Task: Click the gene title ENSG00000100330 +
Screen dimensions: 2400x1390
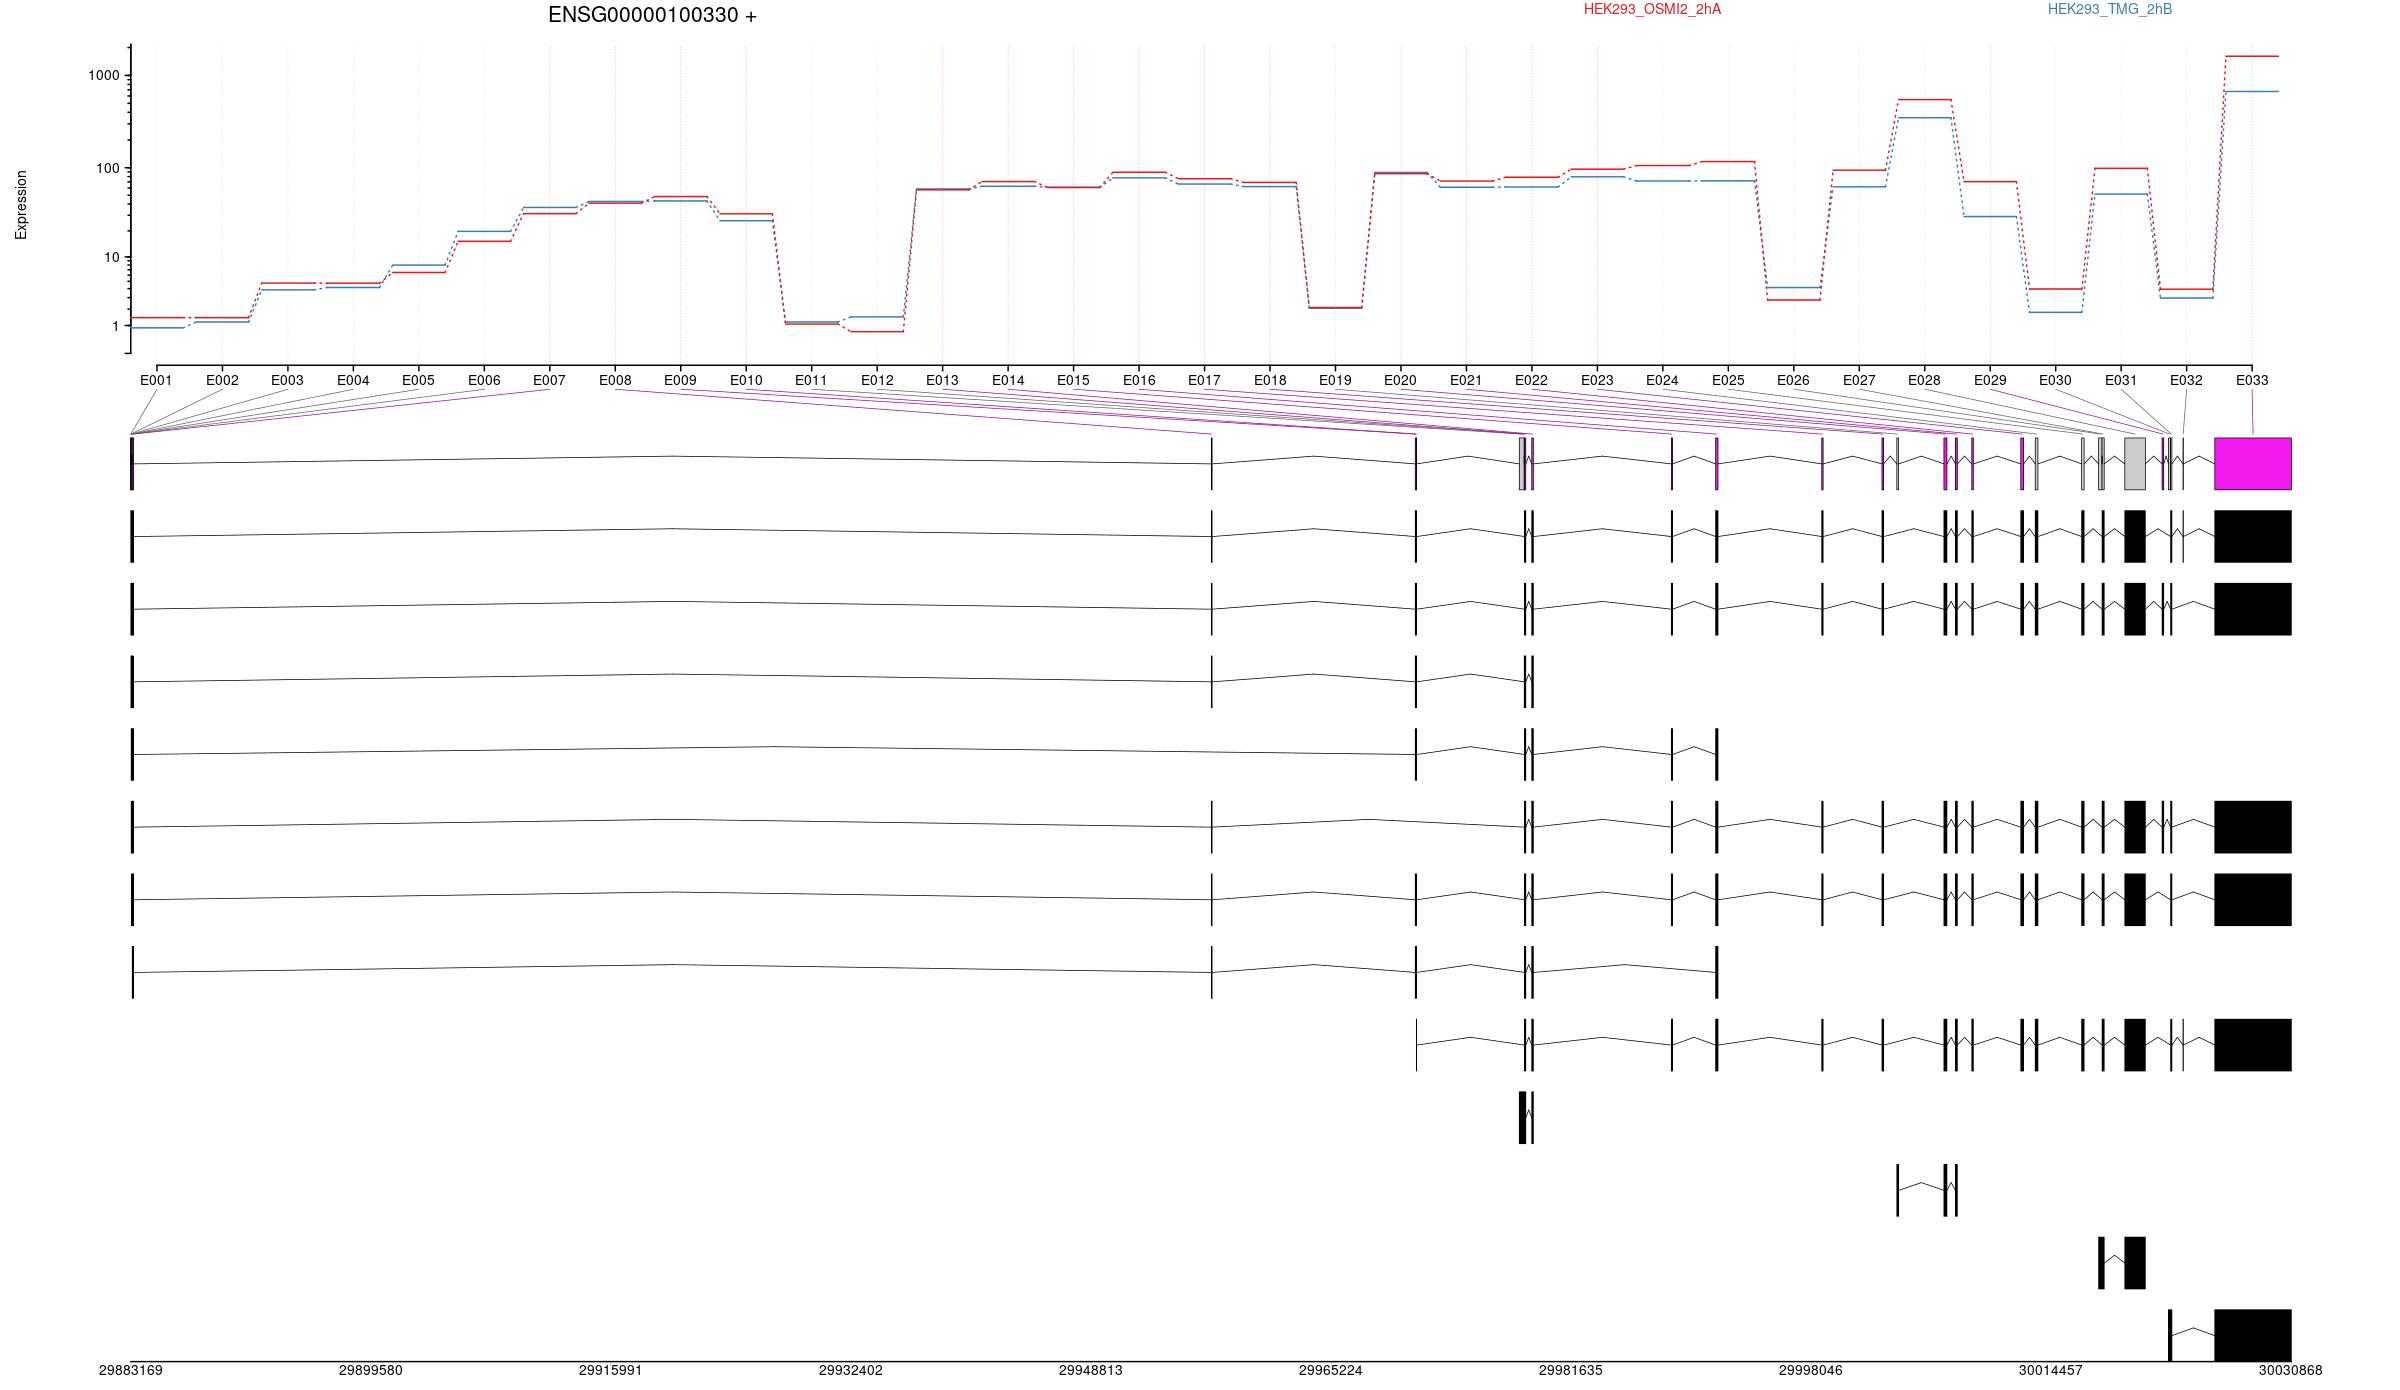Action: point(652,15)
